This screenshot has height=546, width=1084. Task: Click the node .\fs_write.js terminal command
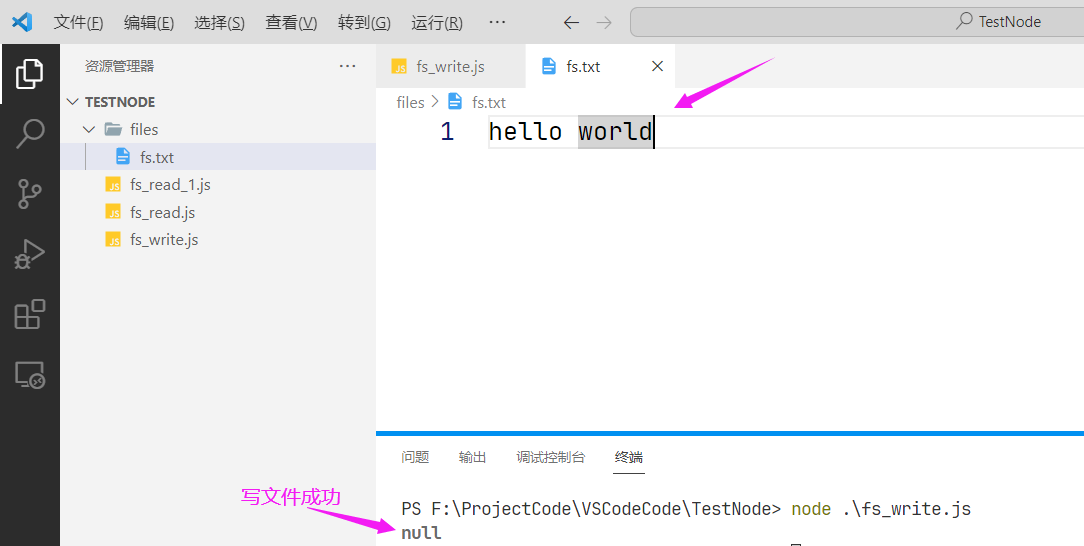[881, 509]
